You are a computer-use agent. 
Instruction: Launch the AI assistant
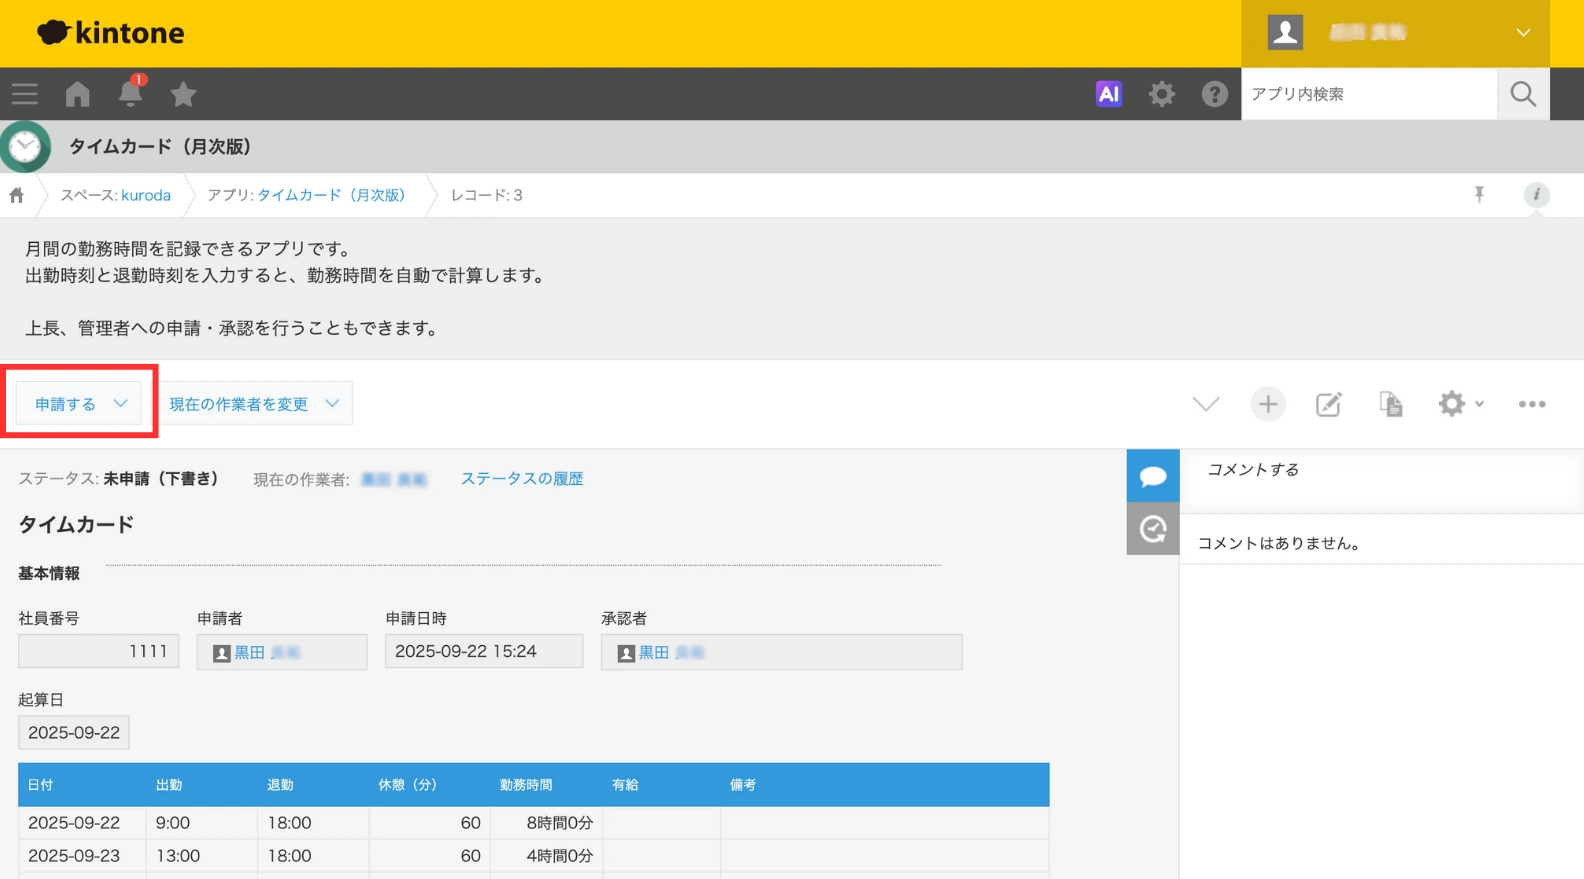pyautogui.click(x=1108, y=94)
